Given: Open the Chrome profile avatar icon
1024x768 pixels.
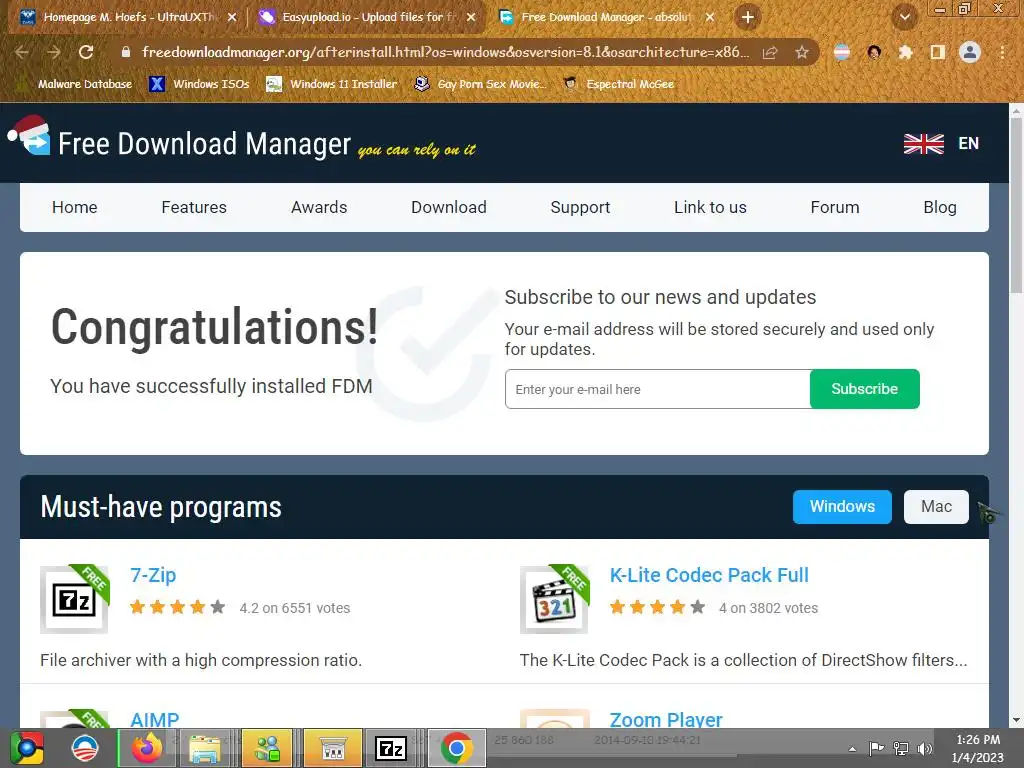Looking at the screenshot, I should click(x=970, y=52).
